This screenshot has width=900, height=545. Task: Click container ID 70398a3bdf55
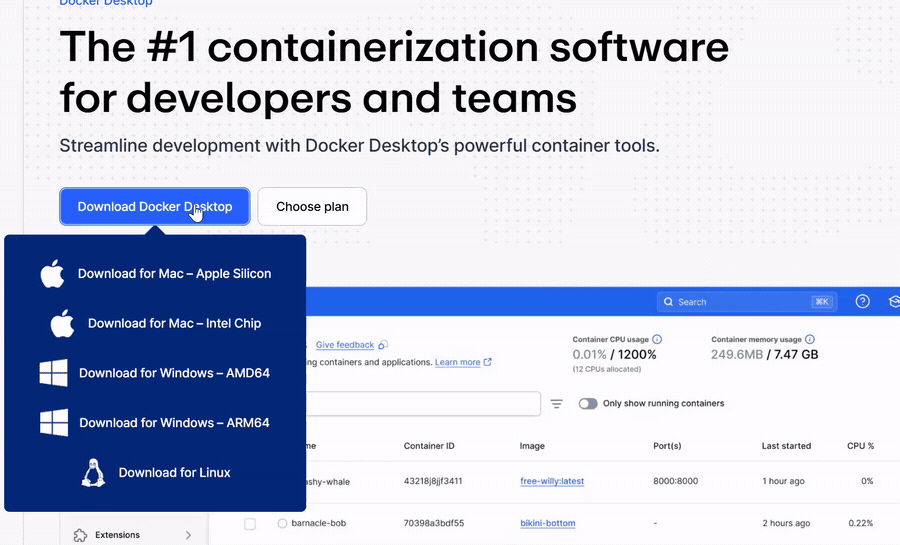tap(434, 523)
